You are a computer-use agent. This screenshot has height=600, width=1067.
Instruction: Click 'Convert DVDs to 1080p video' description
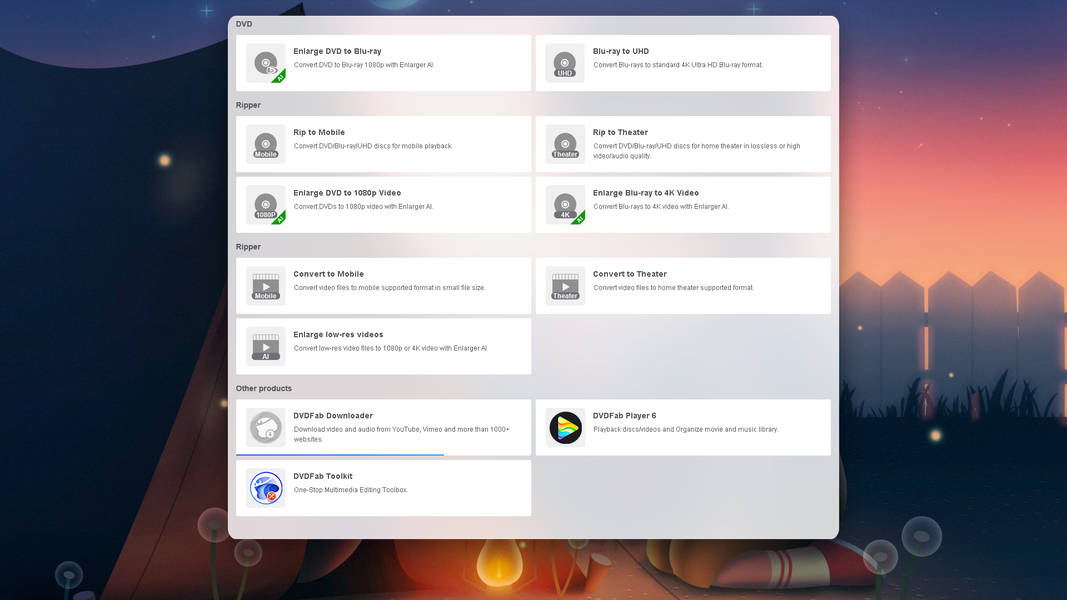[363, 207]
